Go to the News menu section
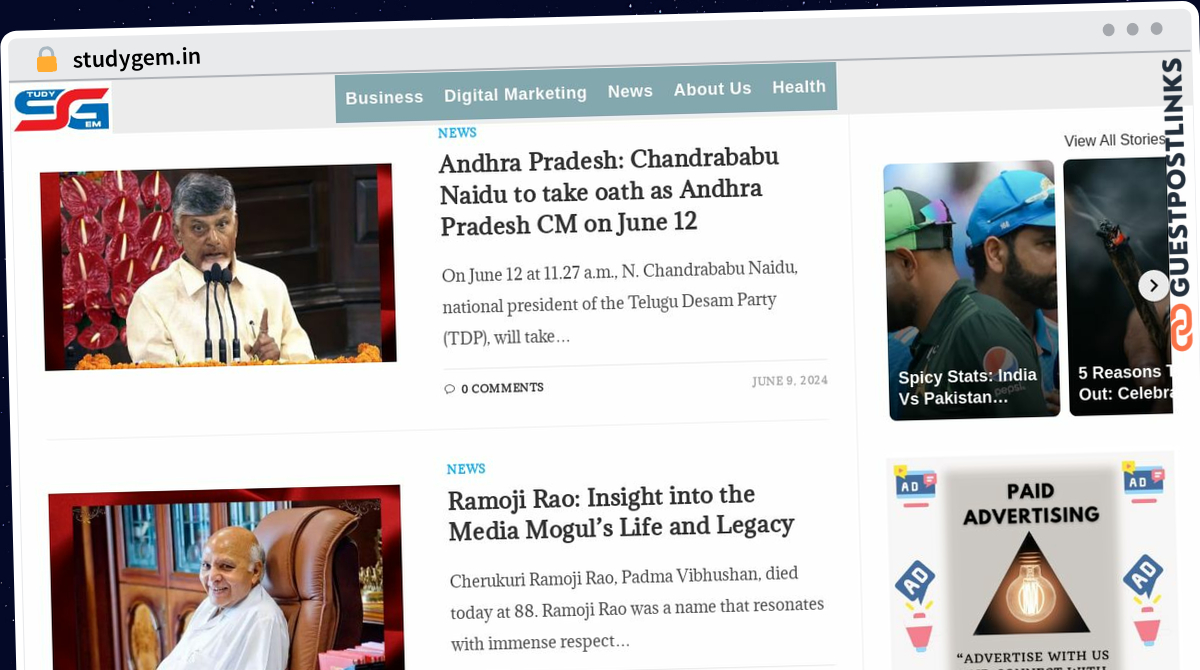This screenshot has width=1200, height=670. click(x=630, y=91)
